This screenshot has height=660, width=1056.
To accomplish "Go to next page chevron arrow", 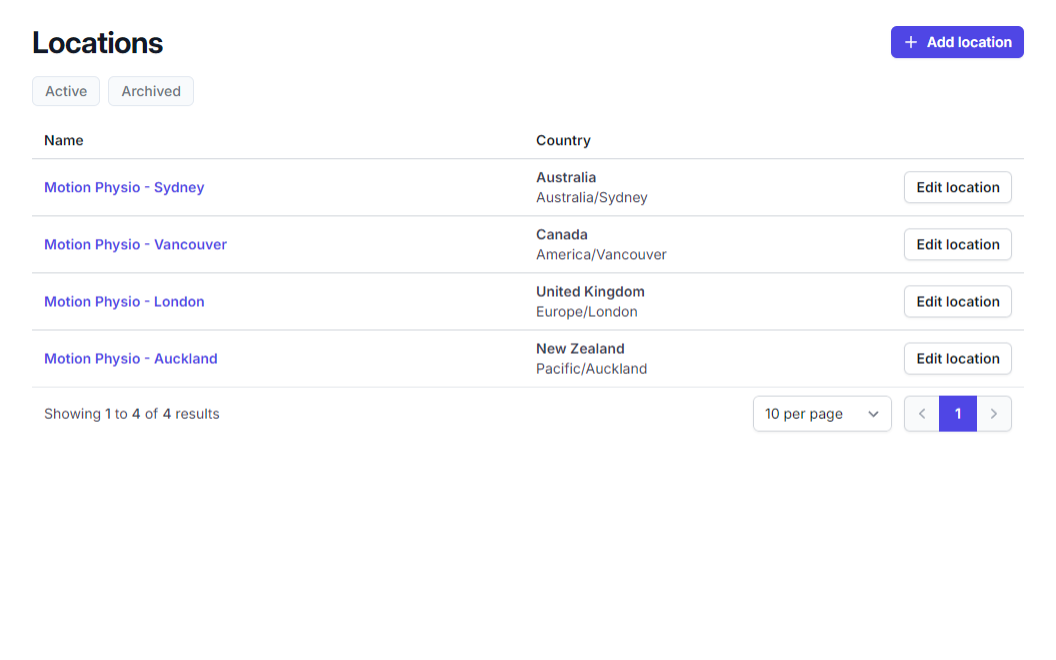I will [993, 414].
